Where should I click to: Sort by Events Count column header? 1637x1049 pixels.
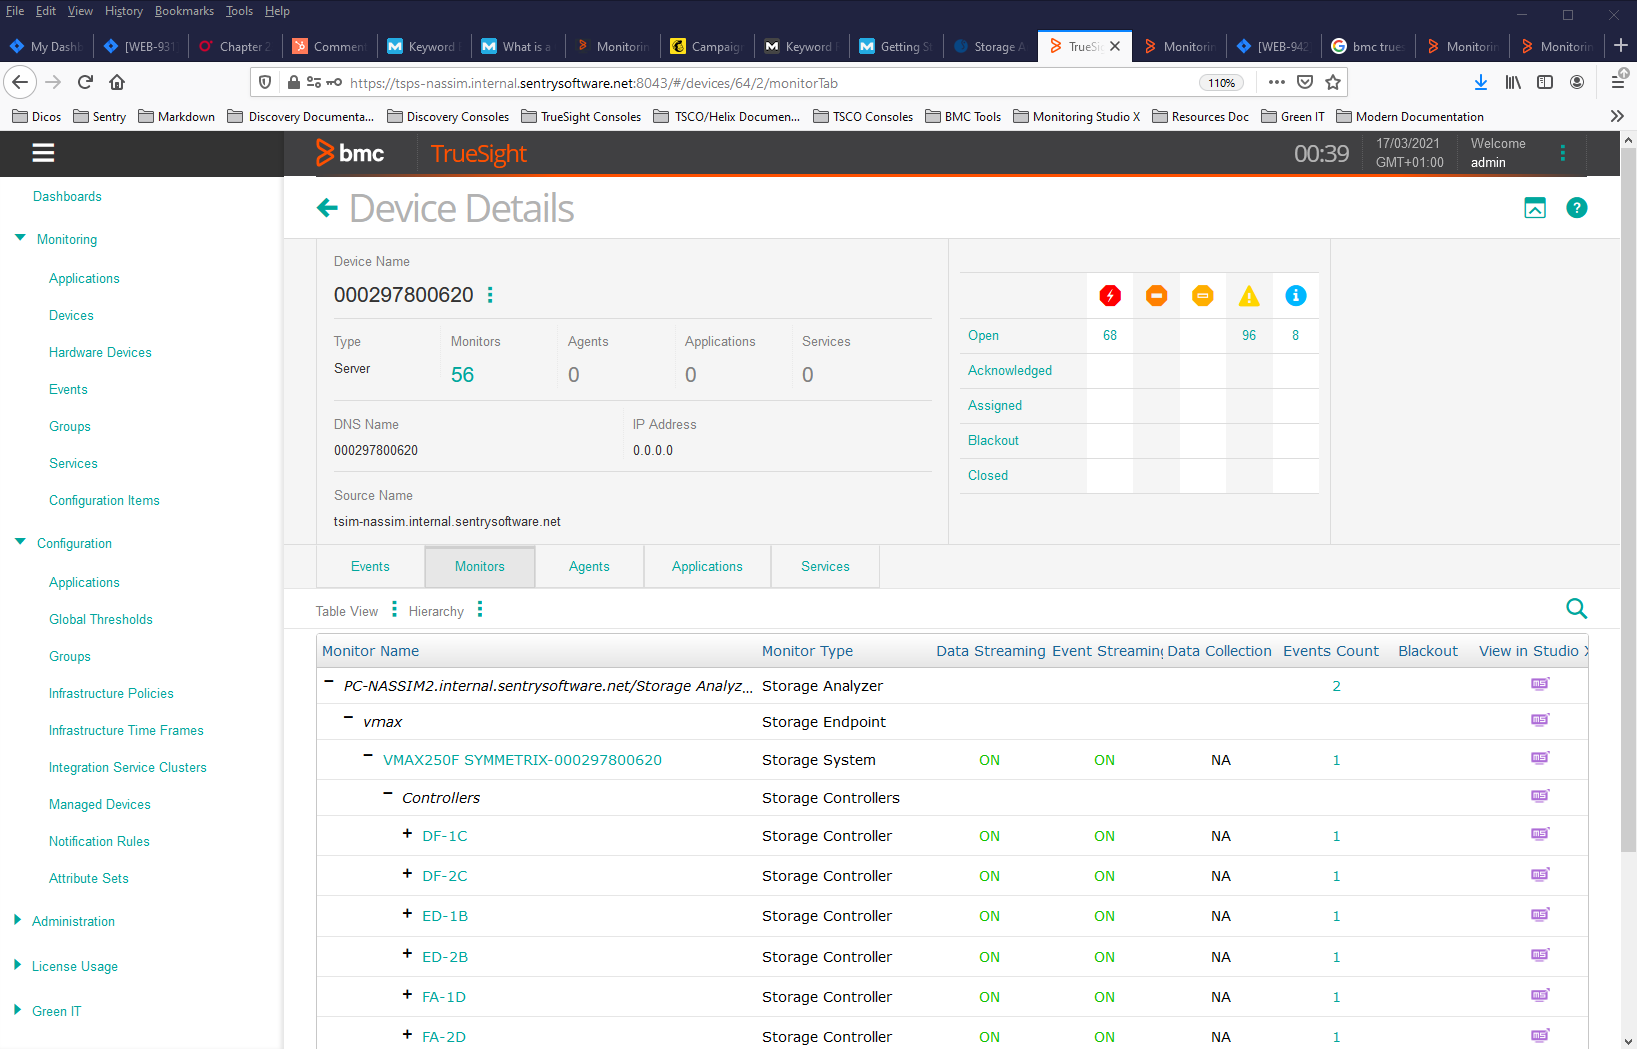click(x=1331, y=651)
